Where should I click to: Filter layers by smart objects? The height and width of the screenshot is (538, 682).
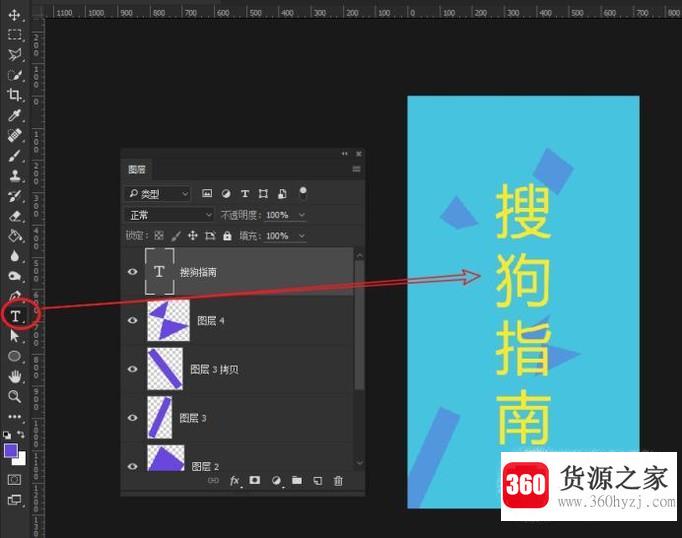[x=282, y=193]
